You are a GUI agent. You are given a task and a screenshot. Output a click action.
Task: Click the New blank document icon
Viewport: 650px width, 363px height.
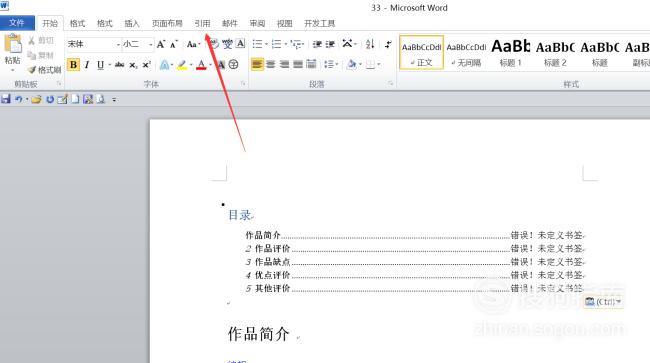(75, 99)
